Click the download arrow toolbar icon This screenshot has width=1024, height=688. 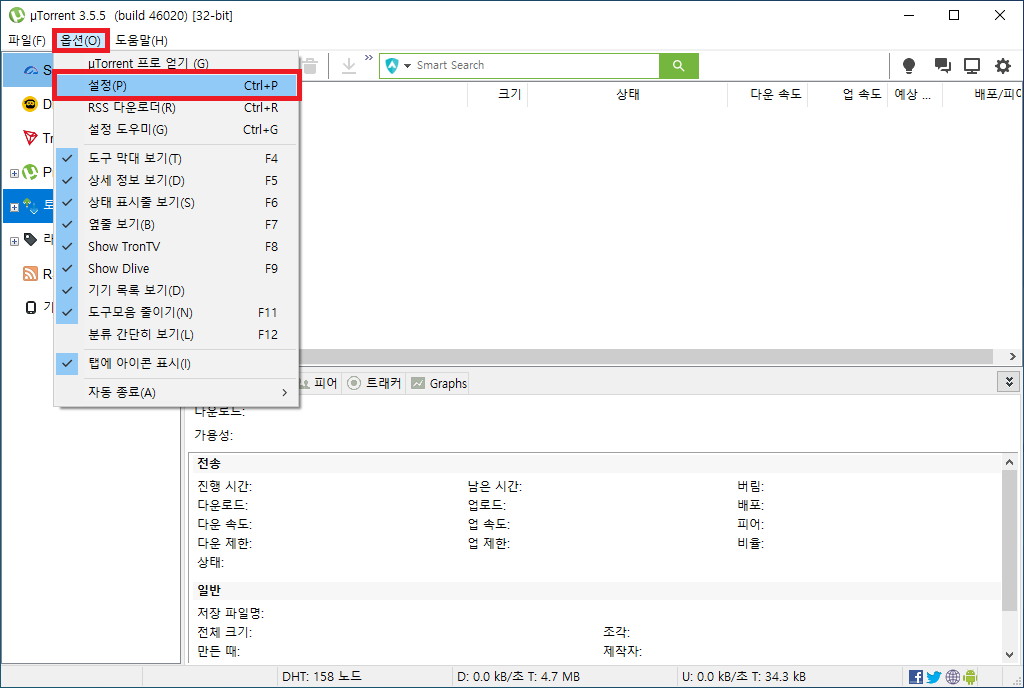pyautogui.click(x=349, y=65)
